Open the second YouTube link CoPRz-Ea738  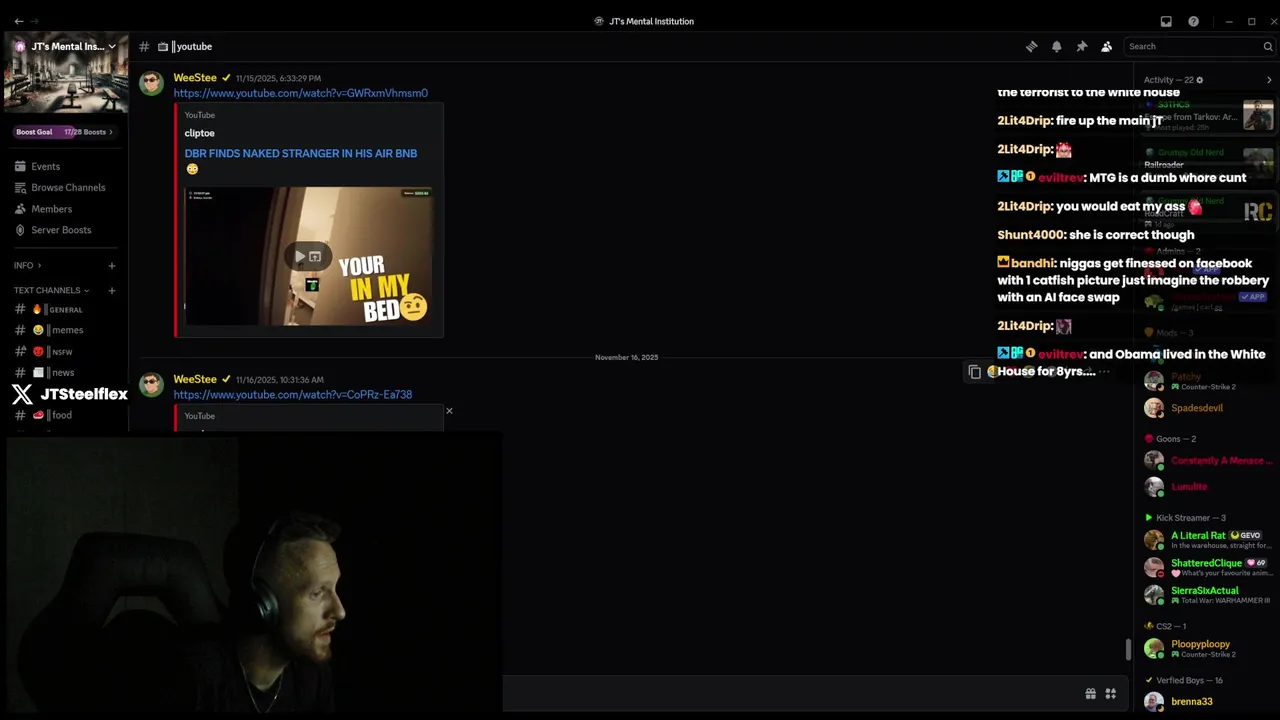click(292, 395)
